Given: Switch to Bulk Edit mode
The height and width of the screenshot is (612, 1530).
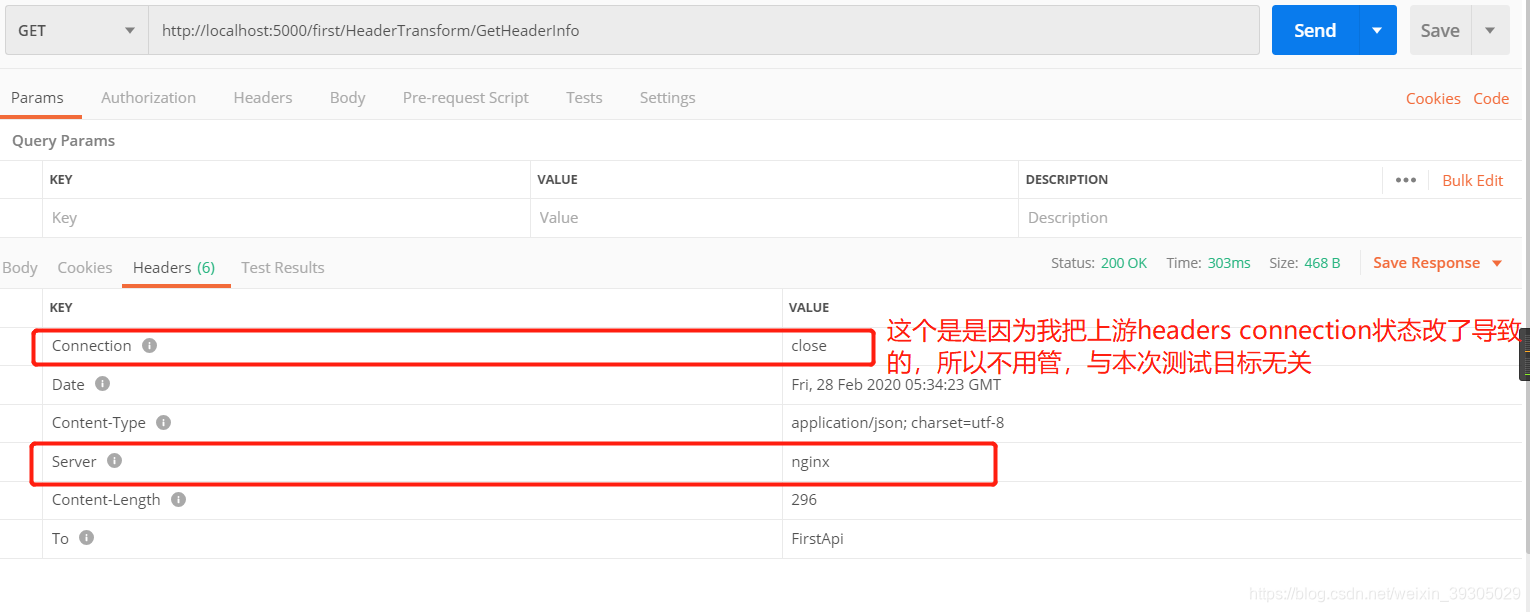Looking at the screenshot, I should point(1472,180).
